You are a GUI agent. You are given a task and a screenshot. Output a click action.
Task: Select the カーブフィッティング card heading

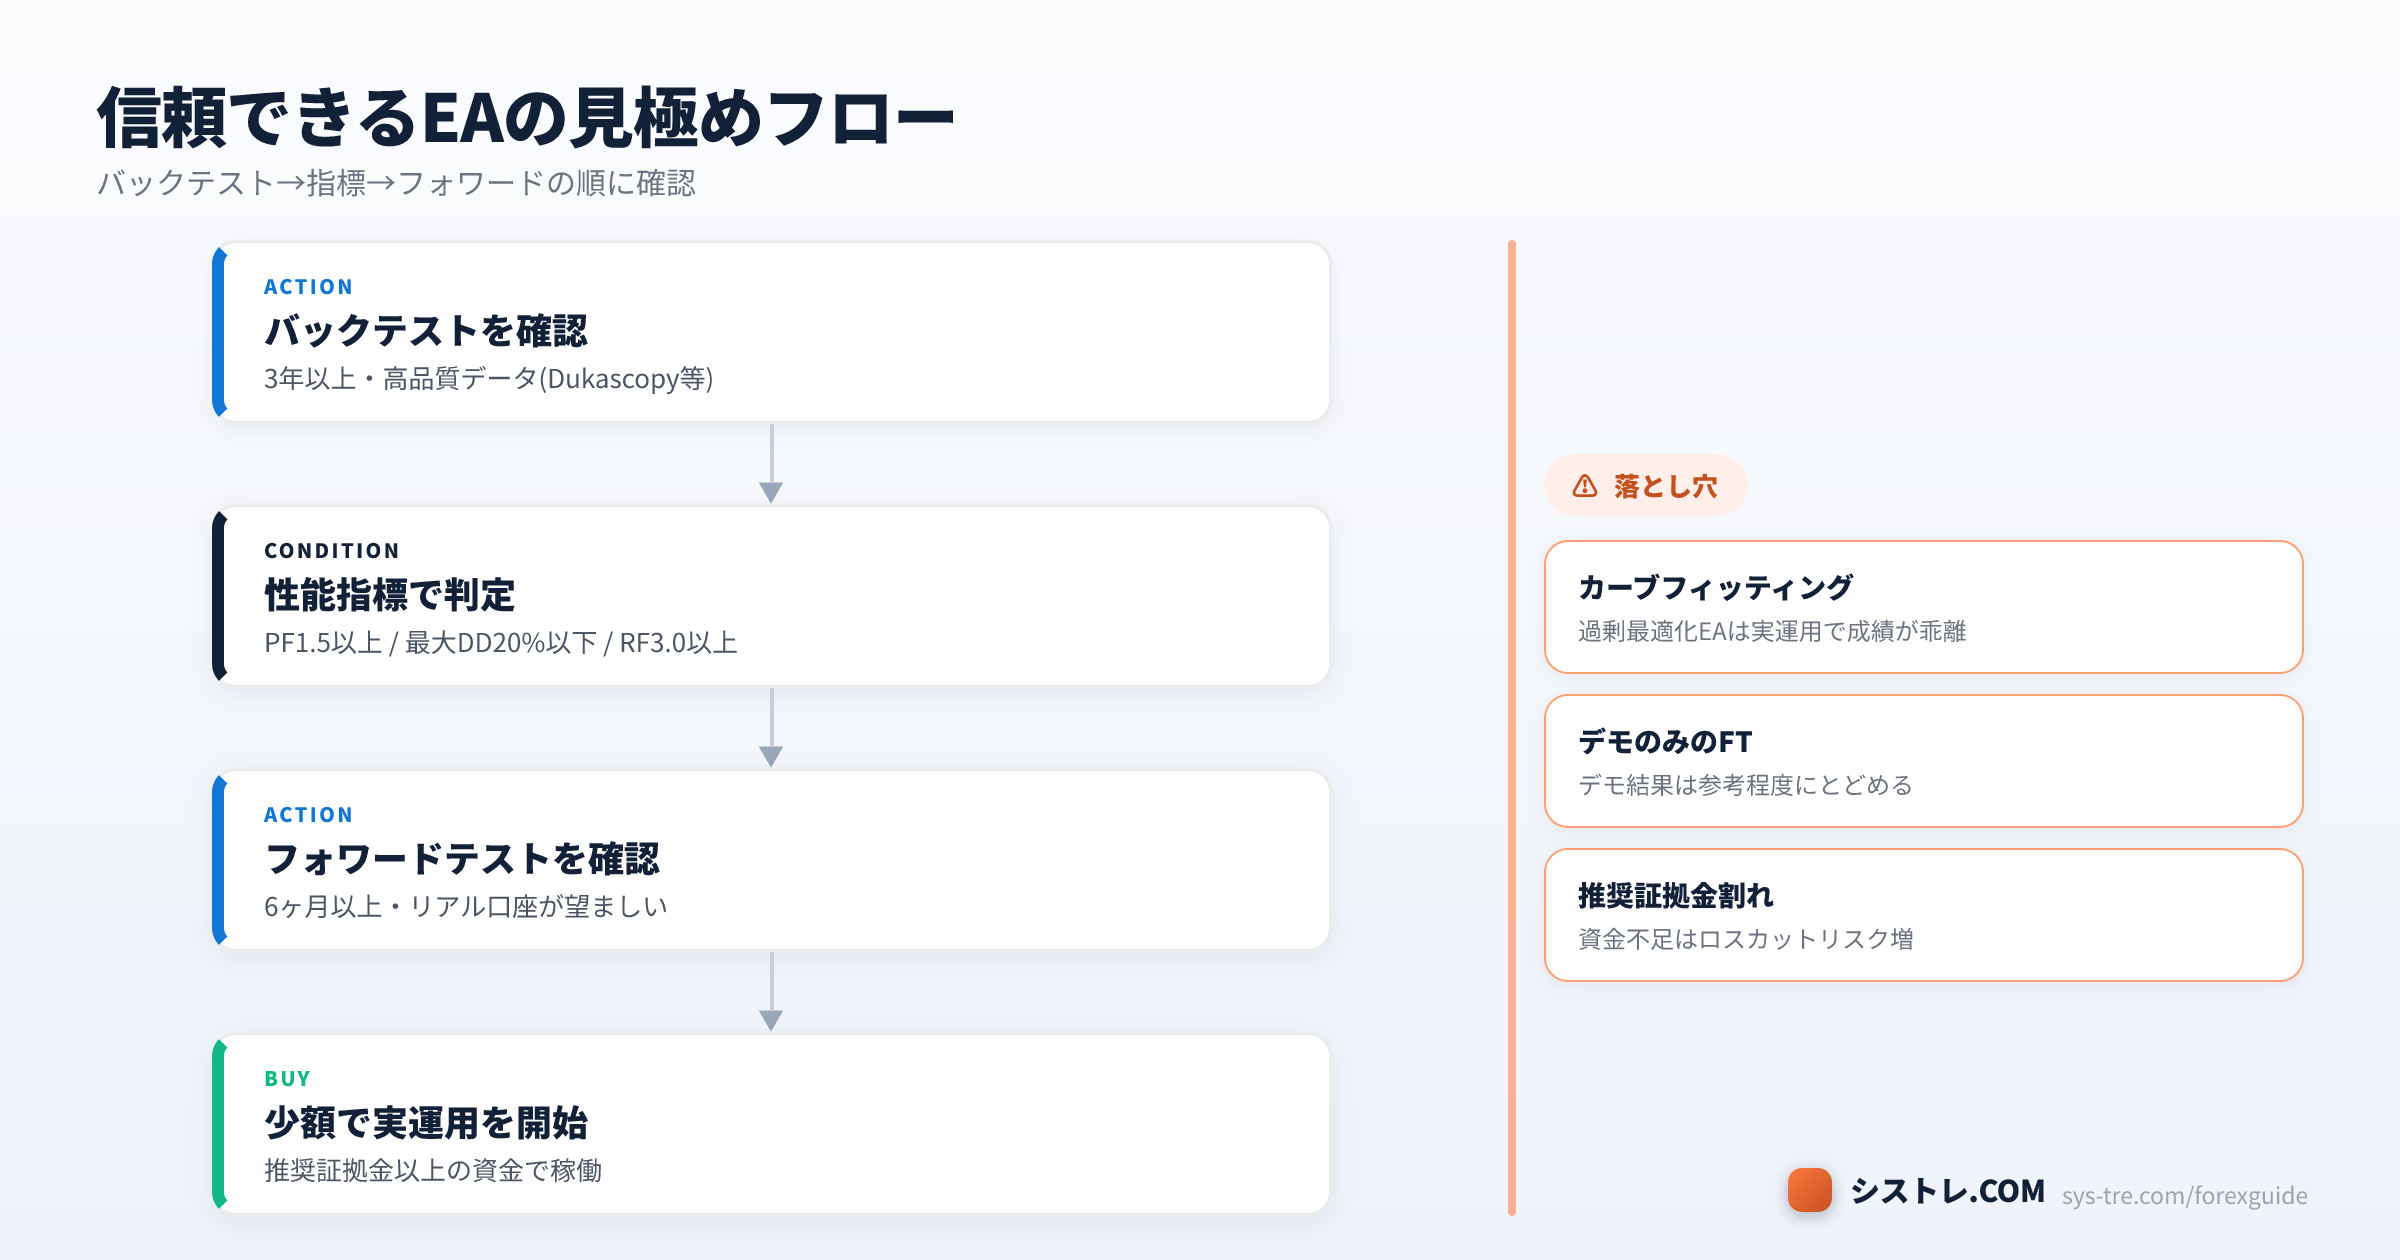(1716, 588)
